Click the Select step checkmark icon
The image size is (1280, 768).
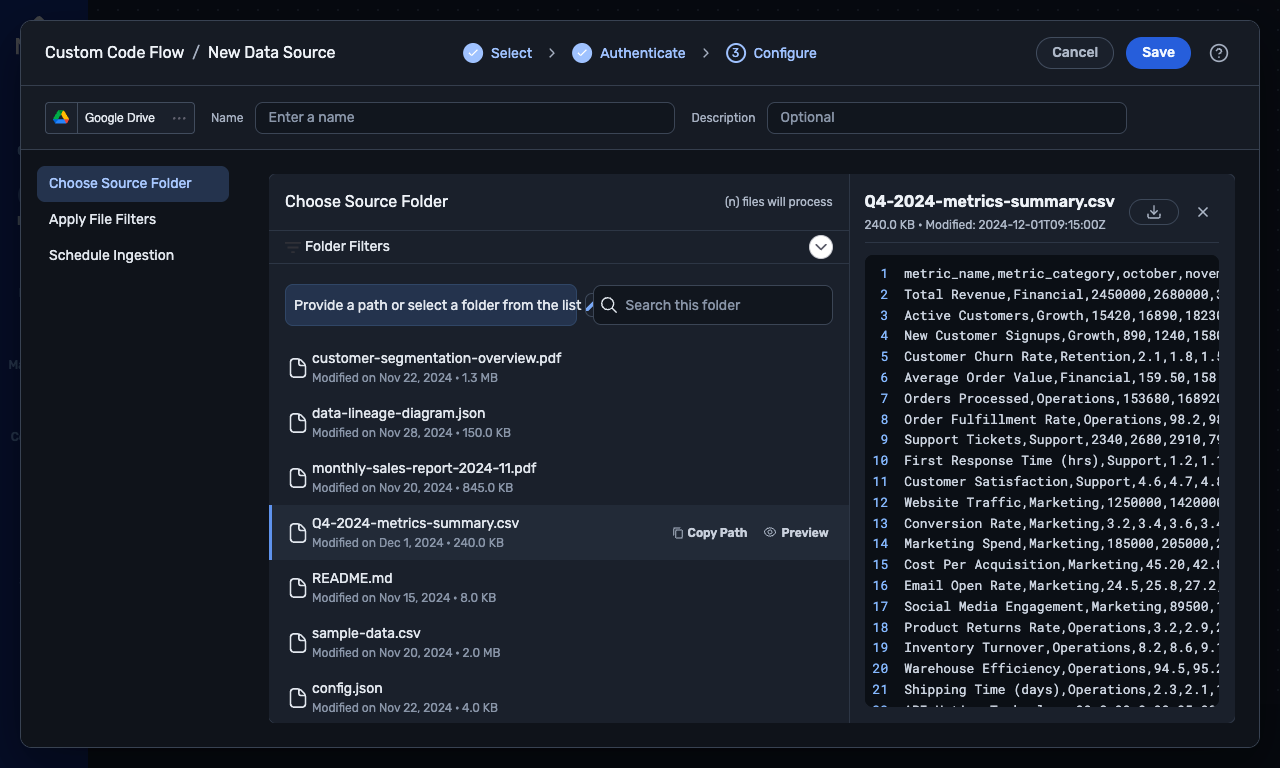pos(473,53)
